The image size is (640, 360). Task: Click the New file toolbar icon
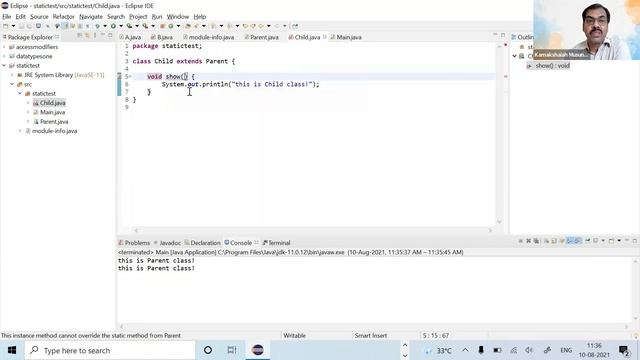point(5,26)
